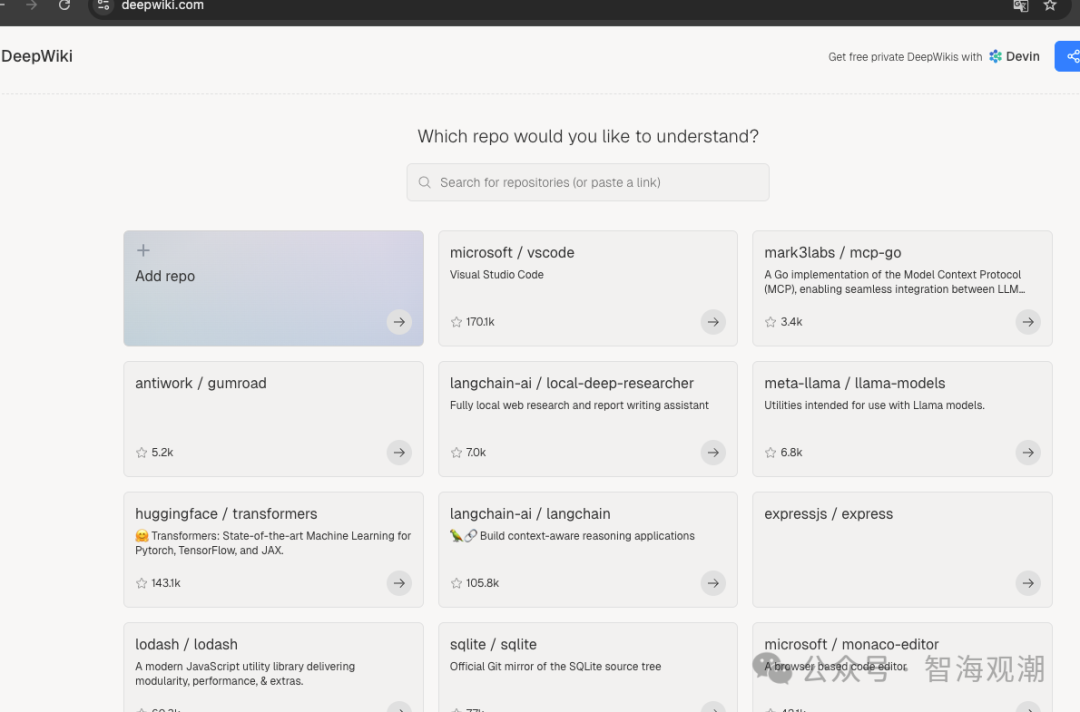Open langchain-ai / langchain via its arrow button
Image resolution: width=1080 pixels, height=712 pixels.
(713, 583)
